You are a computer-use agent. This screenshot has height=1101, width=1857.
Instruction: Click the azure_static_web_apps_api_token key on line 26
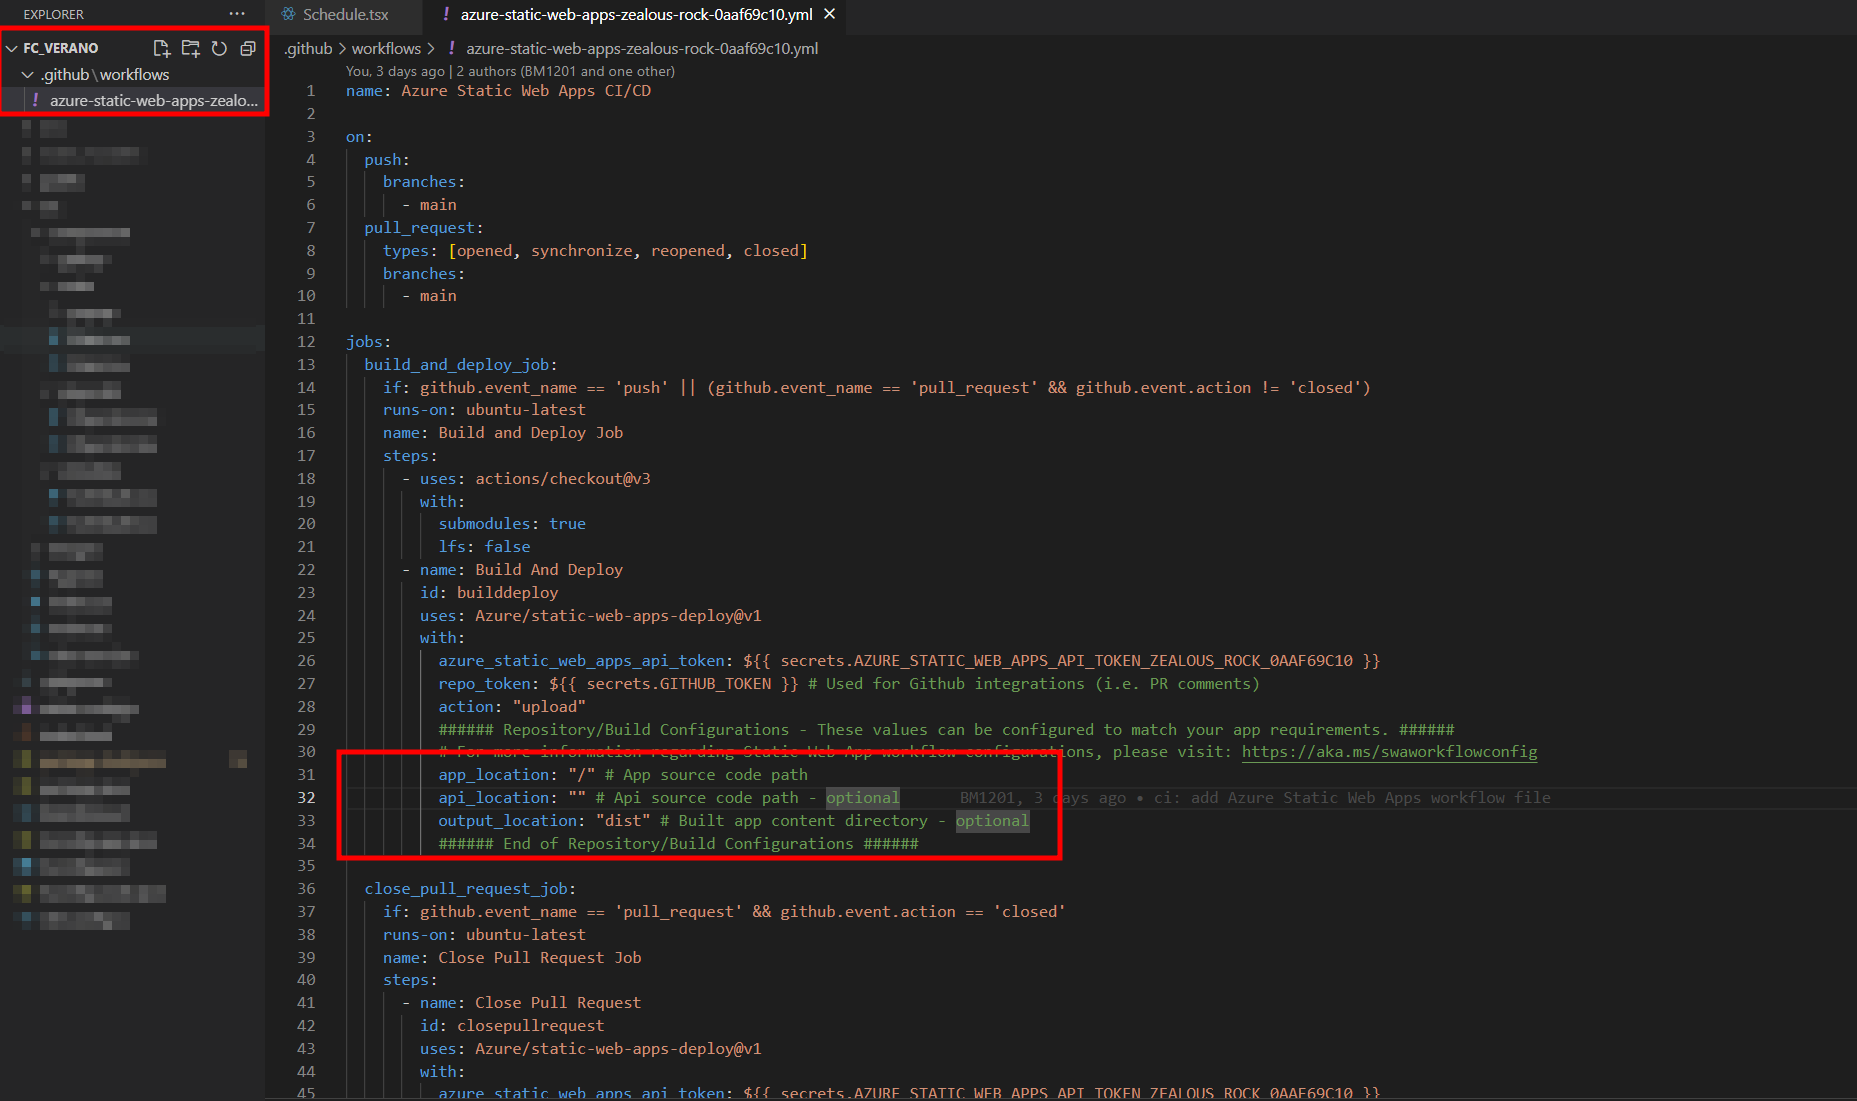click(x=582, y=661)
